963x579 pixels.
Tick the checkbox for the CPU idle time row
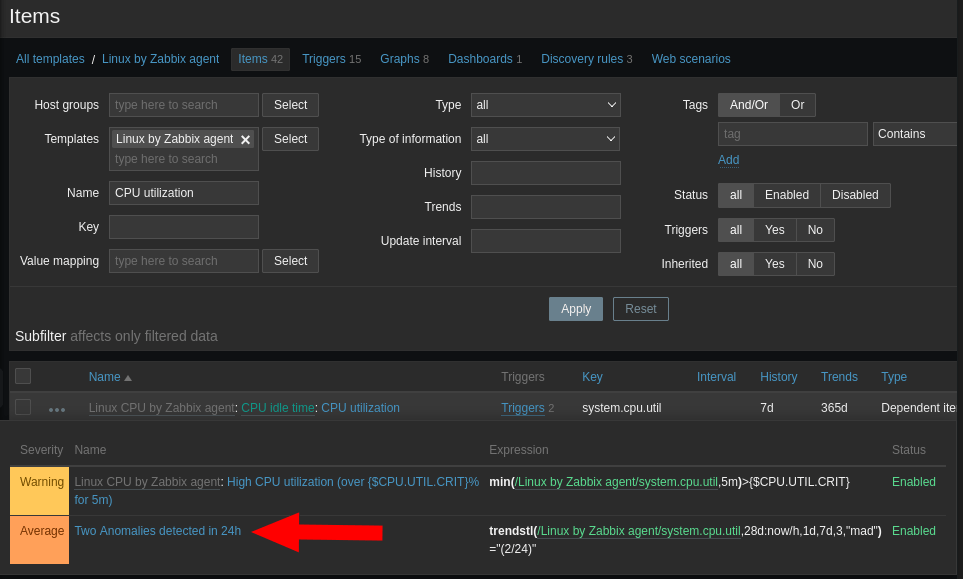pos(22,408)
